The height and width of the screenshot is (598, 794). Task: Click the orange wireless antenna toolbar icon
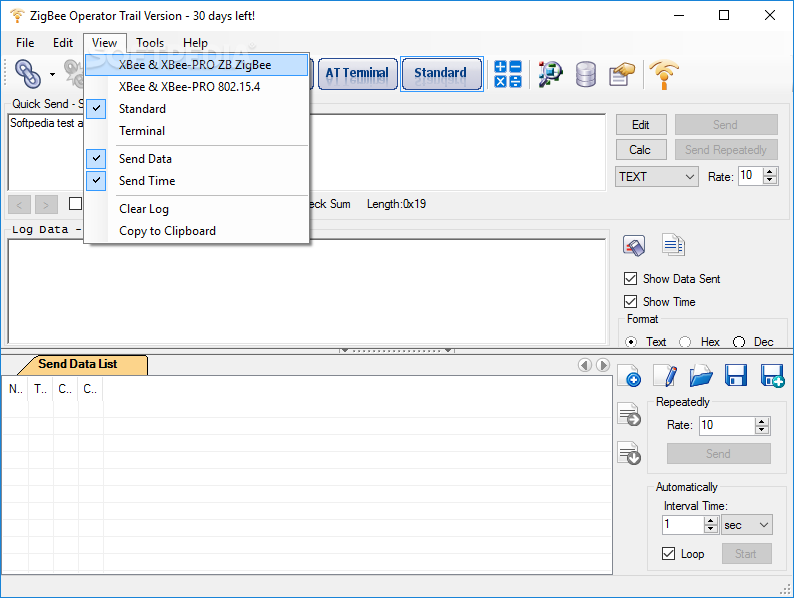664,74
